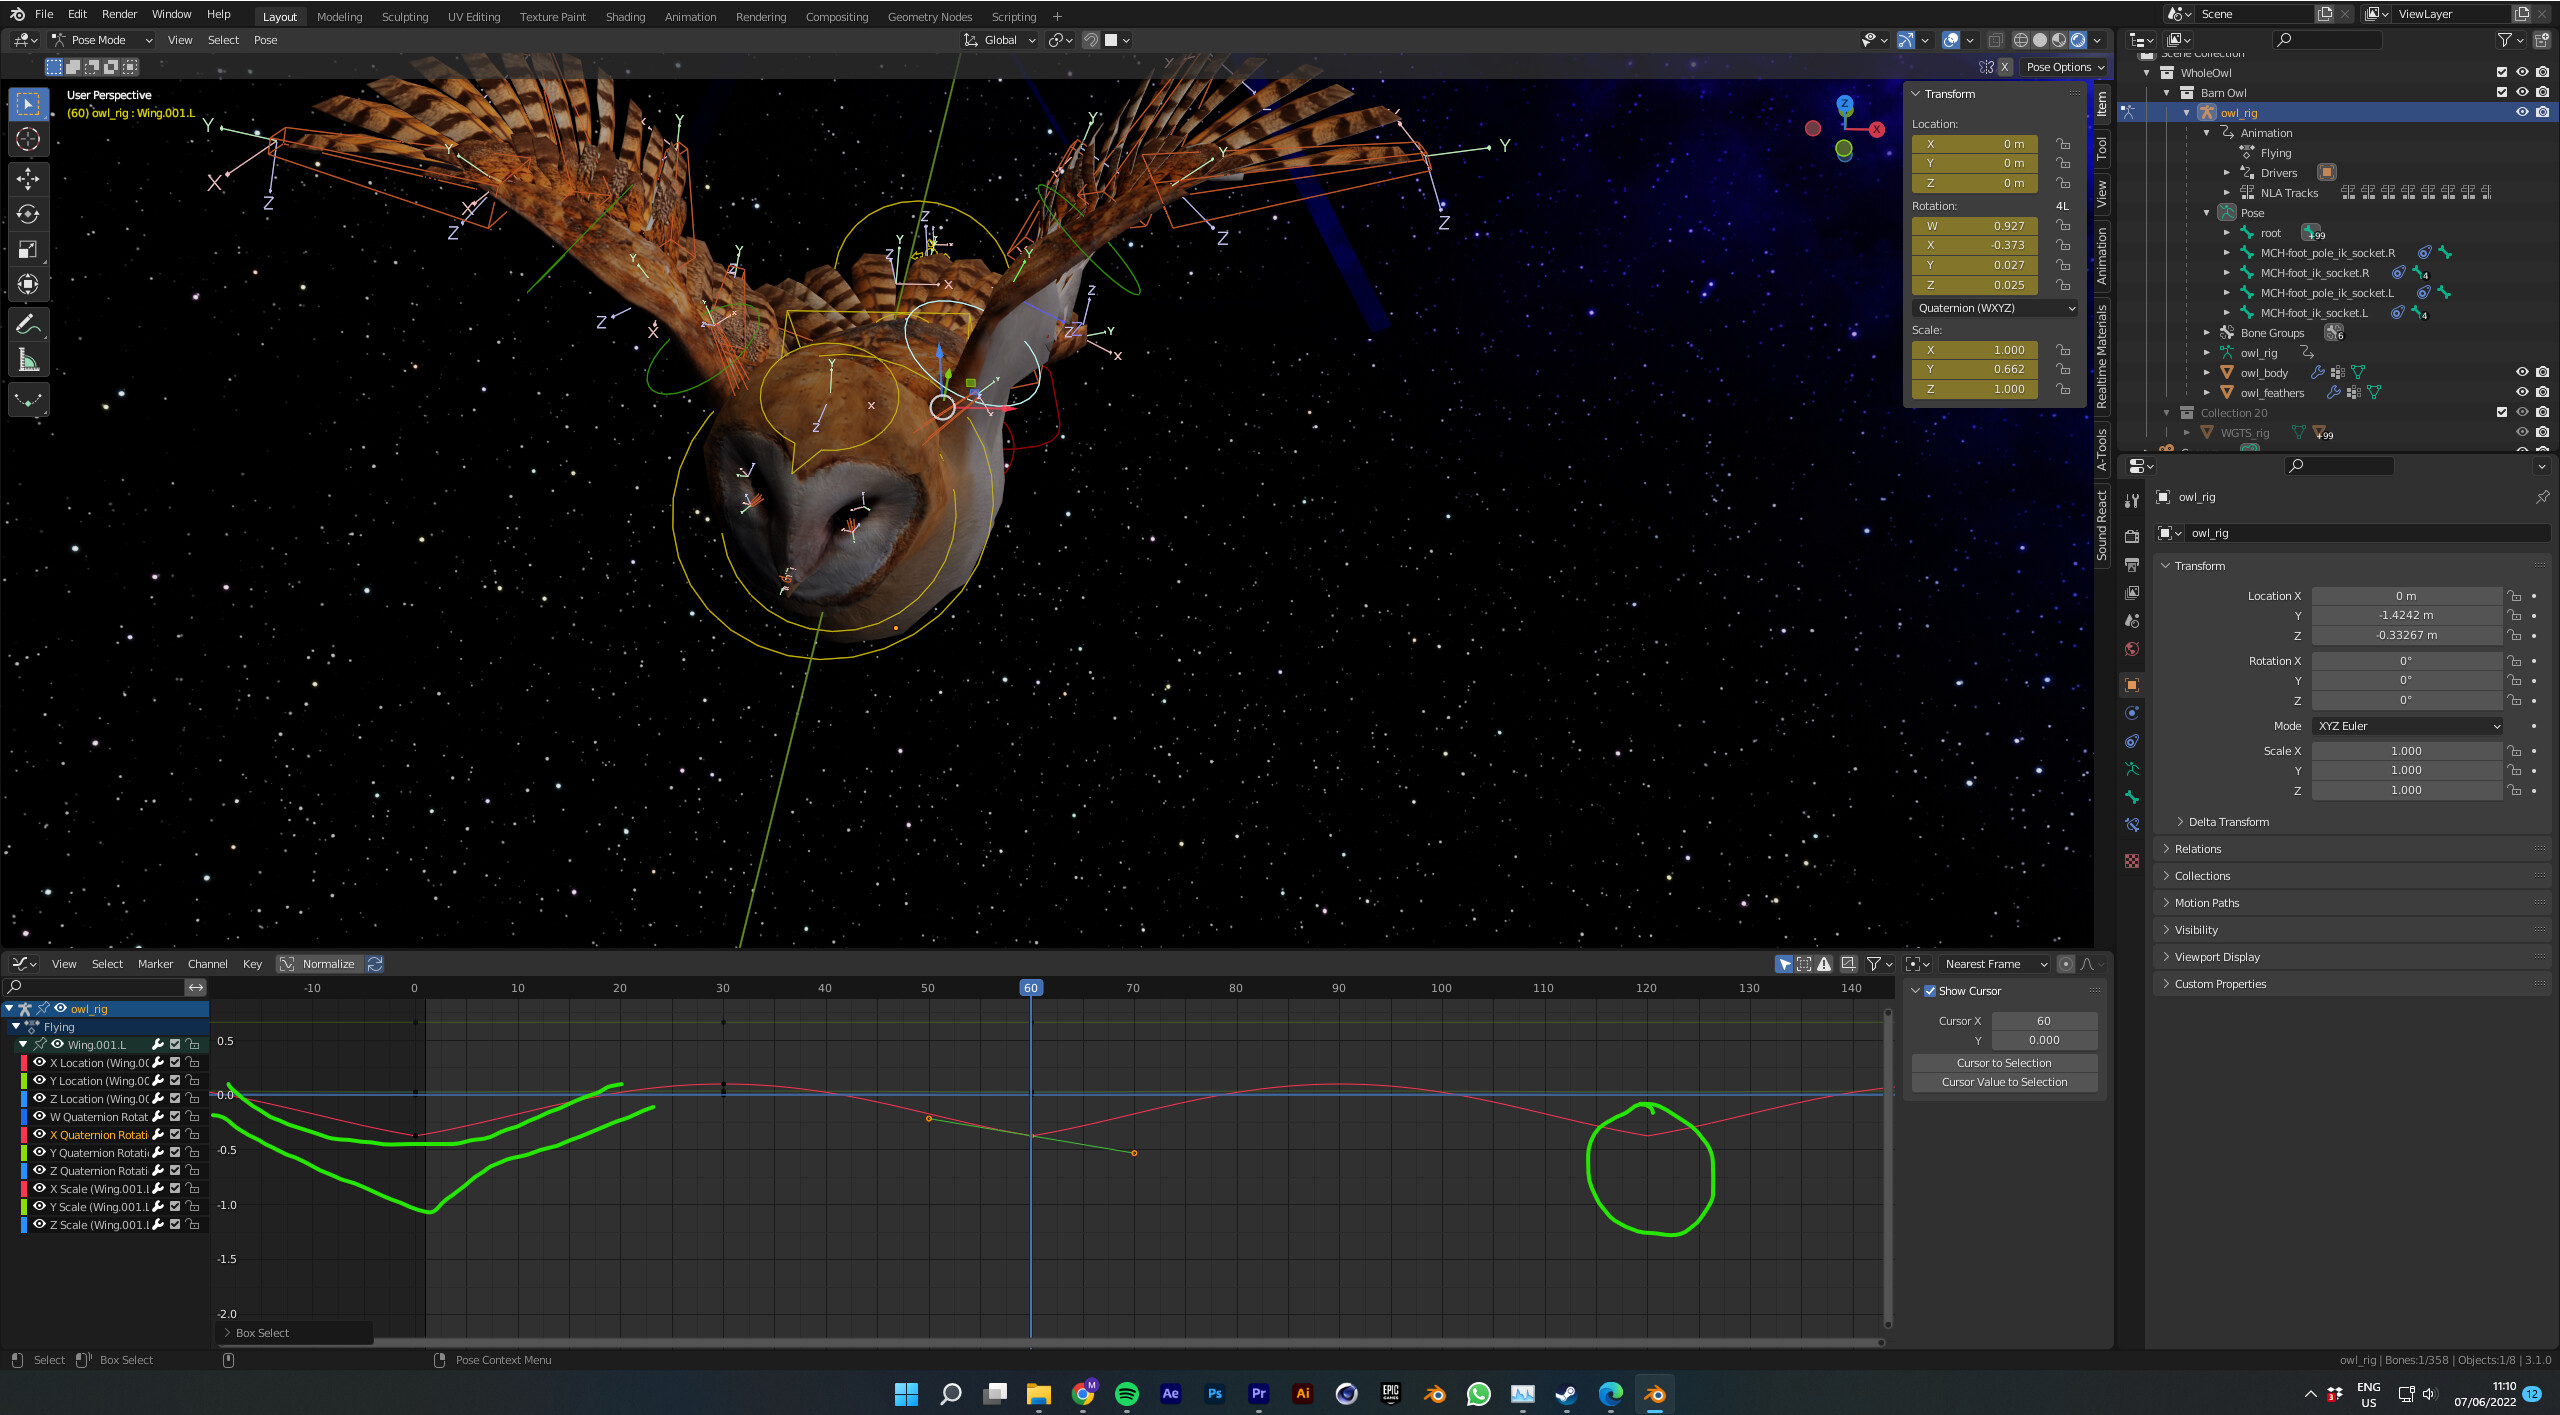Open the Modifier Properties tab with wrench icon
Screen dimensions: 2560x1415
(x=2132, y=501)
